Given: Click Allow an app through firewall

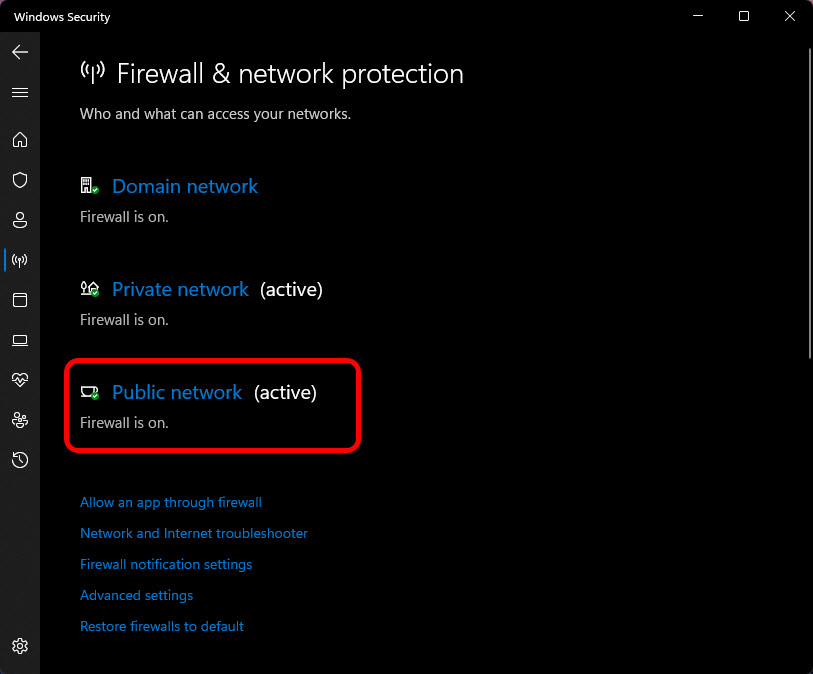Looking at the screenshot, I should tap(171, 502).
